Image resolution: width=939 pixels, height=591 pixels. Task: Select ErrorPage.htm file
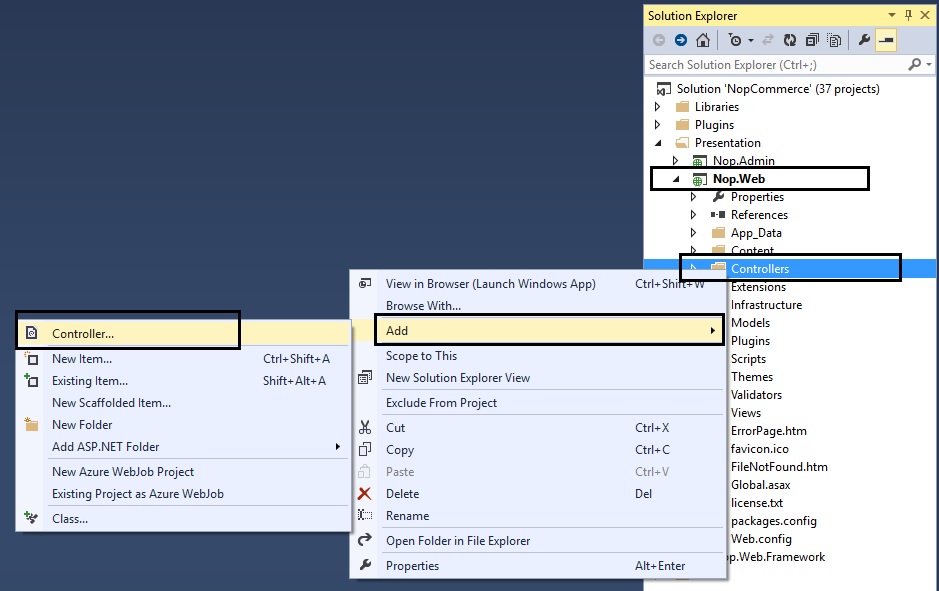768,431
